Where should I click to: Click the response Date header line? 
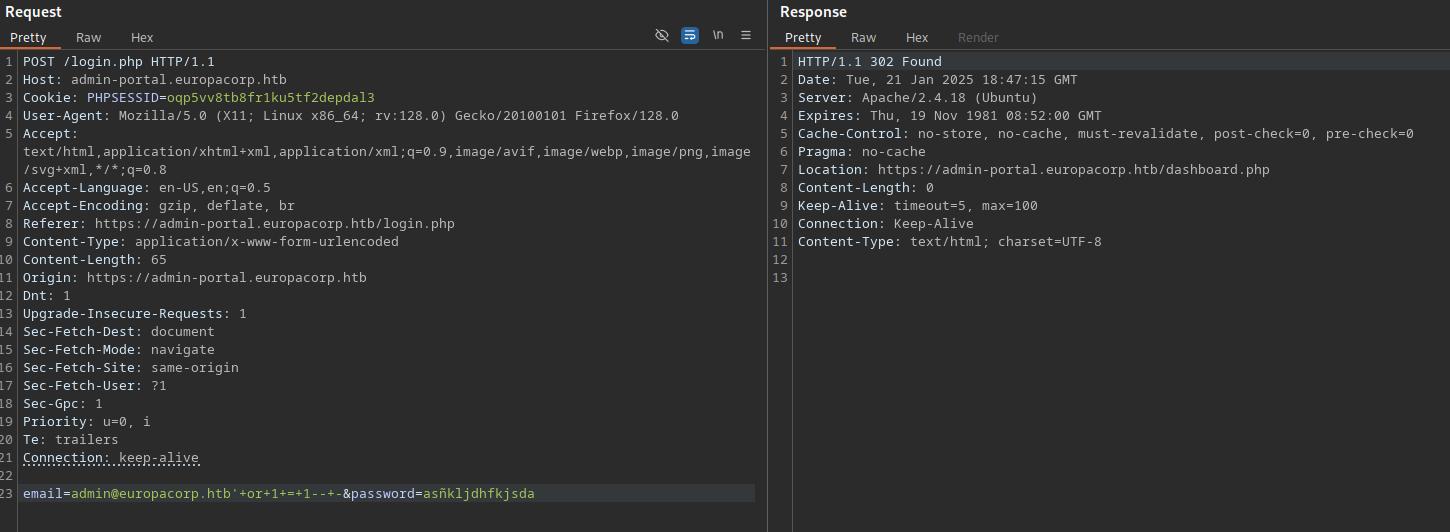pyautogui.click(x=938, y=79)
